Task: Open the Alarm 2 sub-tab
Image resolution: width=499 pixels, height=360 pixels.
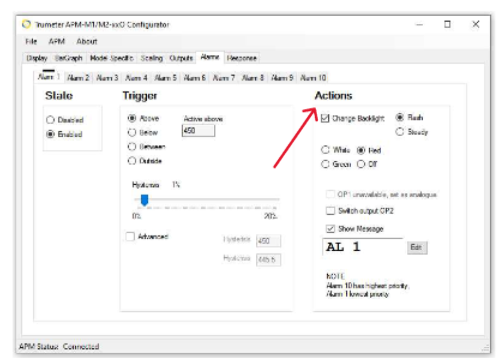Action: point(78,78)
